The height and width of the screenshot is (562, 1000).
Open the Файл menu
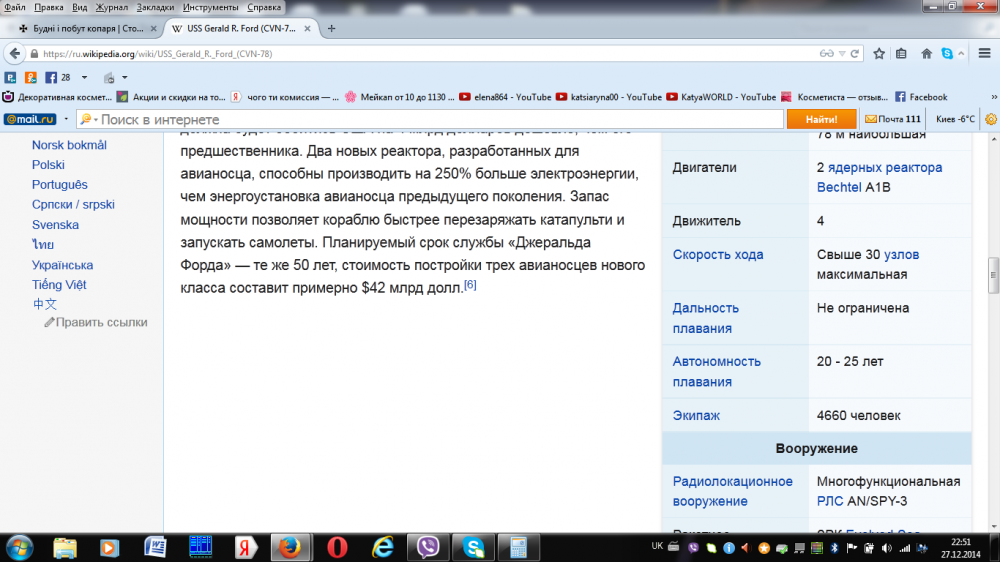pyautogui.click(x=15, y=7)
